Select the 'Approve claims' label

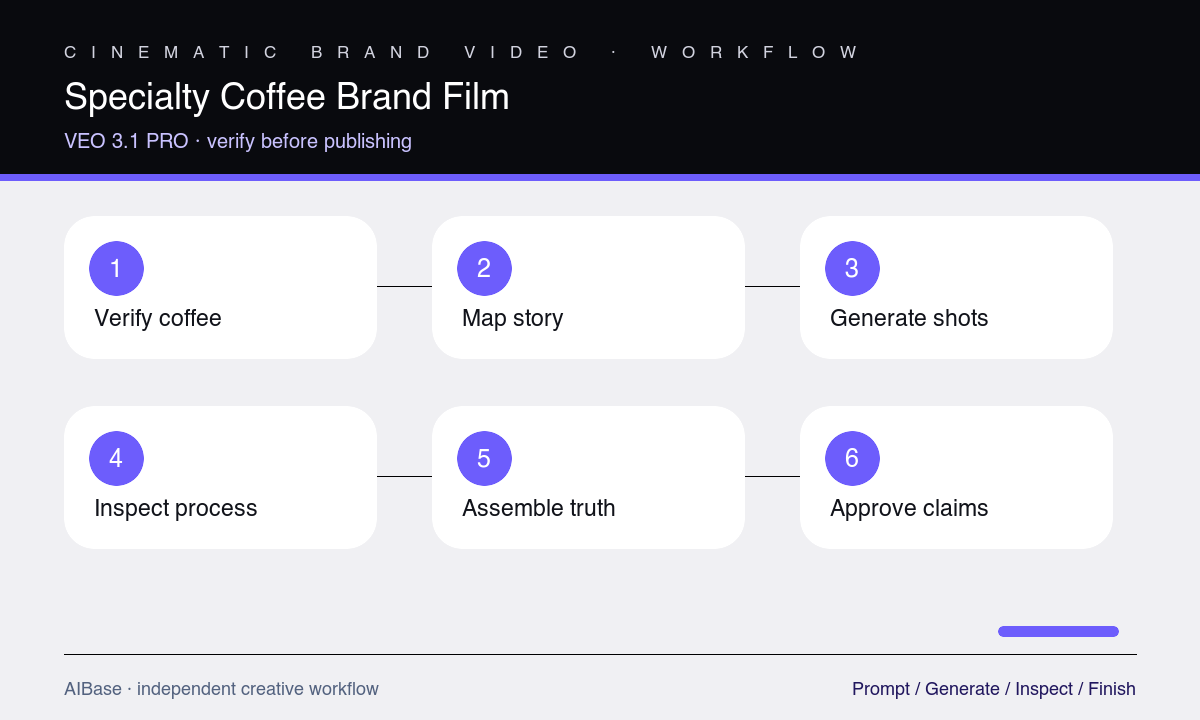pyautogui.click(x=909, y=508)
